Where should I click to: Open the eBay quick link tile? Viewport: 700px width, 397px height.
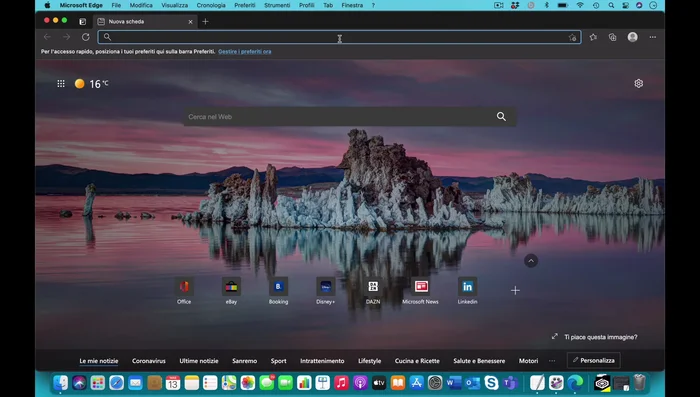click(x=231, y=291)
